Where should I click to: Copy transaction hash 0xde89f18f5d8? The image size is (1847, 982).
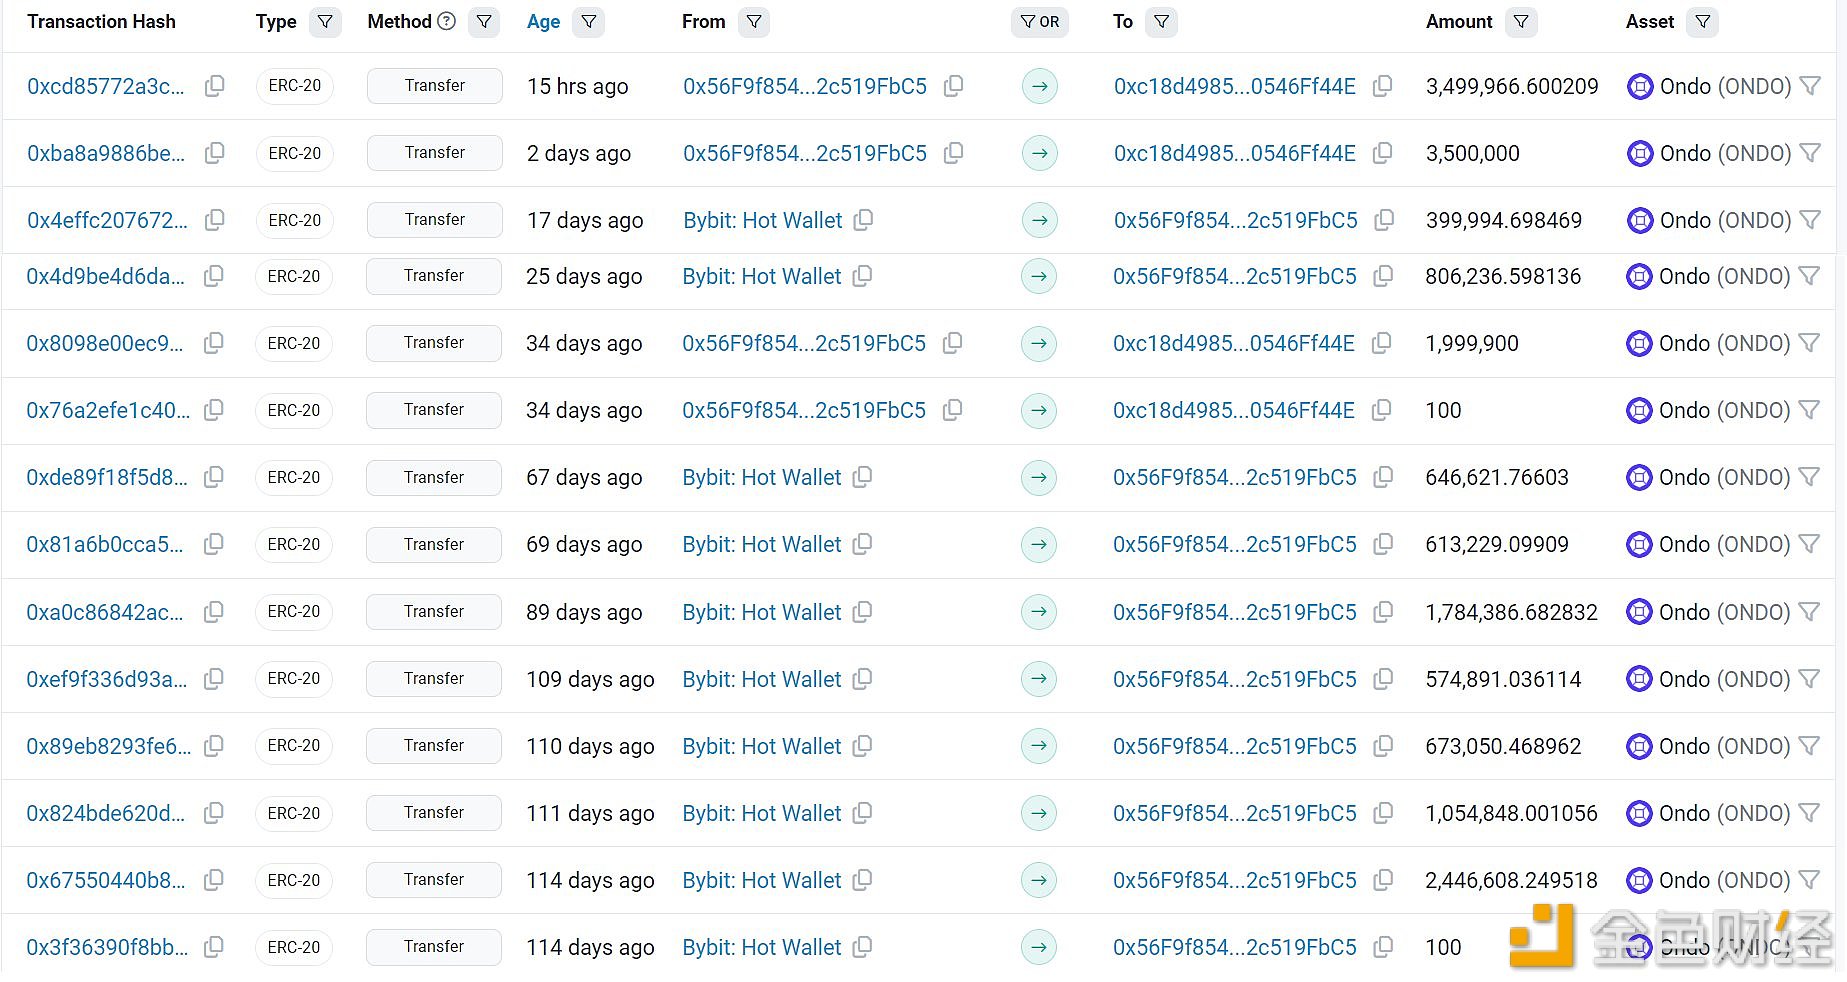[x=213, y=477]
